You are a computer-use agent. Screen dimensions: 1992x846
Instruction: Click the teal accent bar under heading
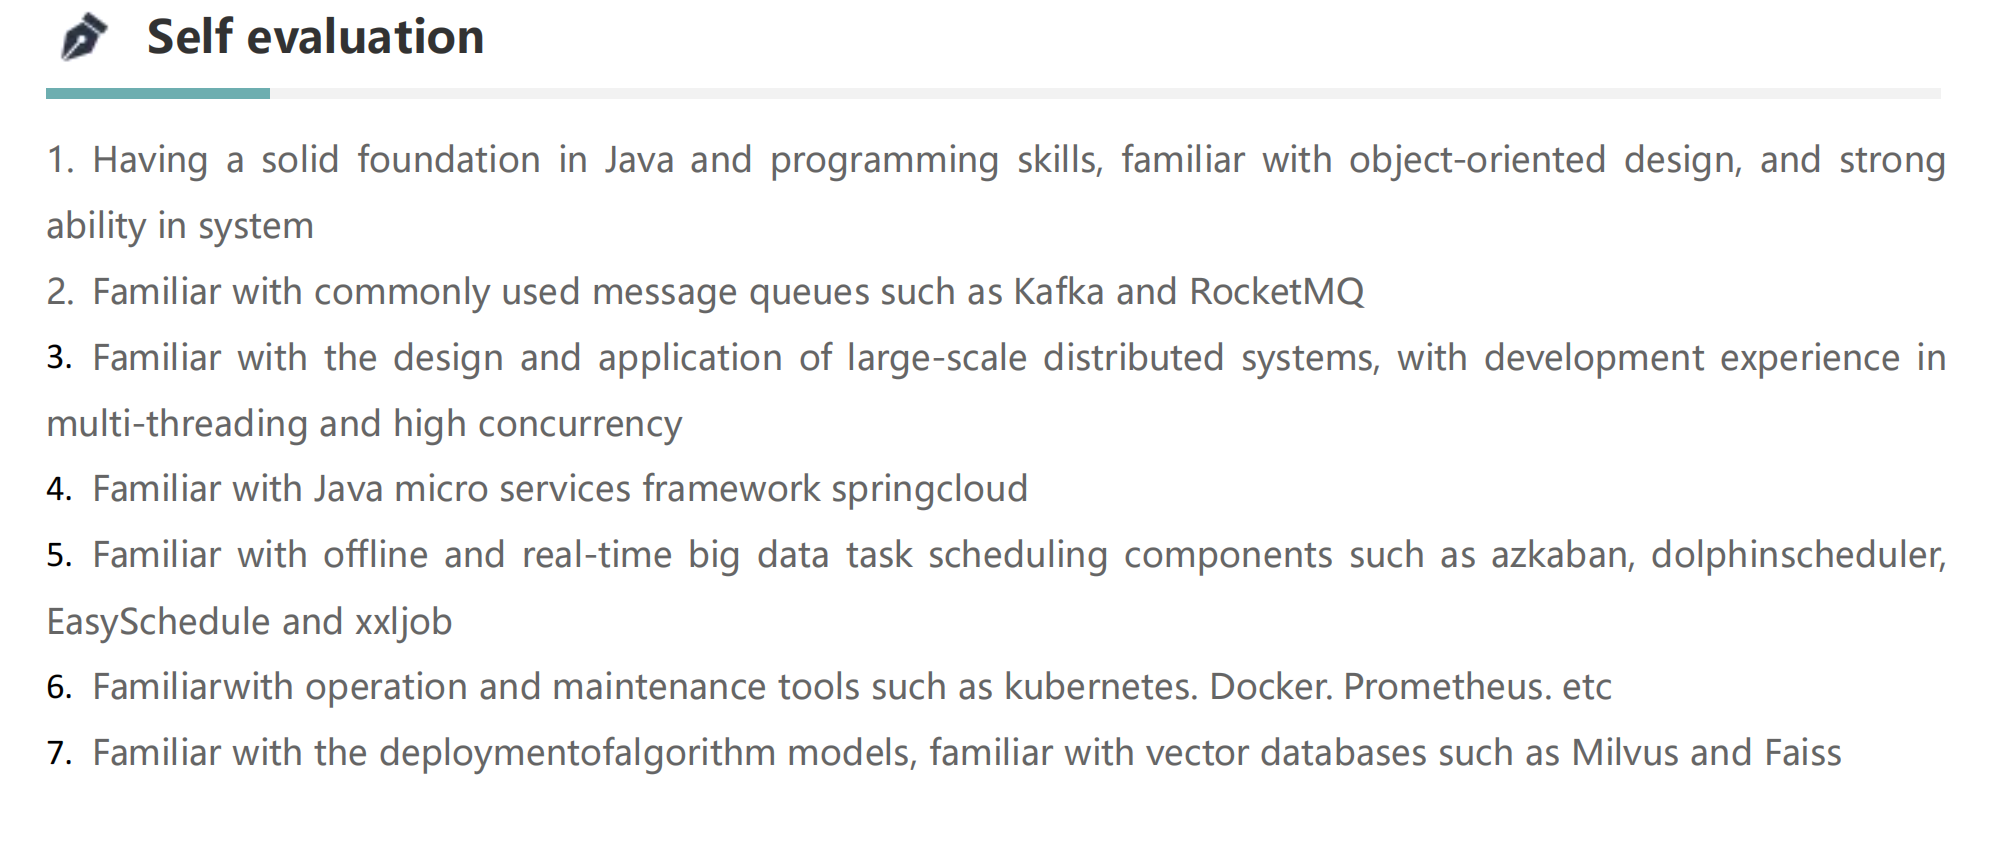pos(157,94)
